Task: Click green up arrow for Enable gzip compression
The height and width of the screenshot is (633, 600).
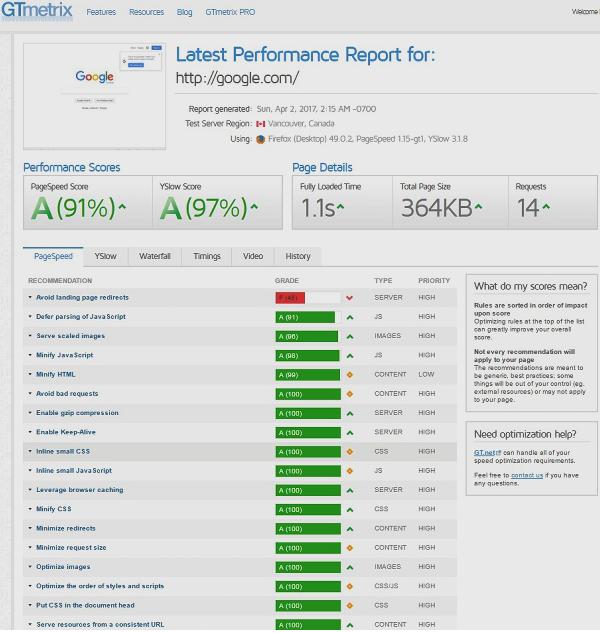Action: point(350,413)
